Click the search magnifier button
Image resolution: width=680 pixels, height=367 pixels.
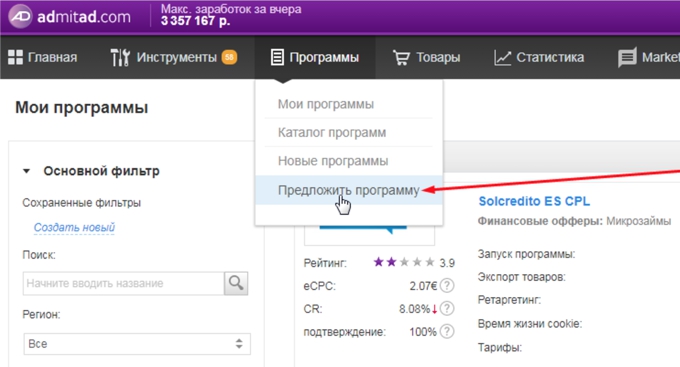pyautogui.click(x=236, y=283)
